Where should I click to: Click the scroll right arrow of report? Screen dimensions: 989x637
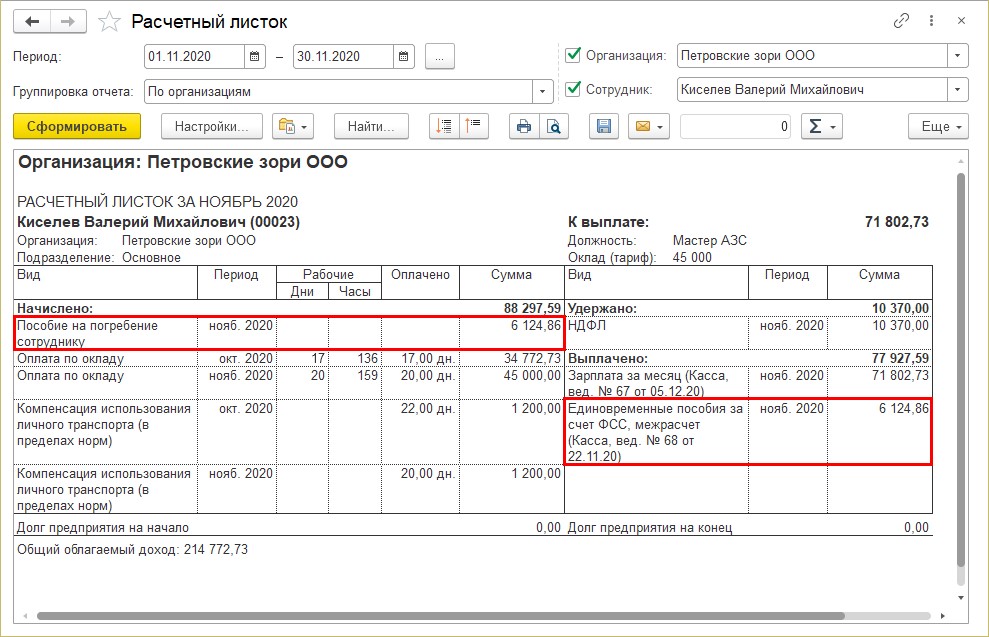tap(943, 616)
